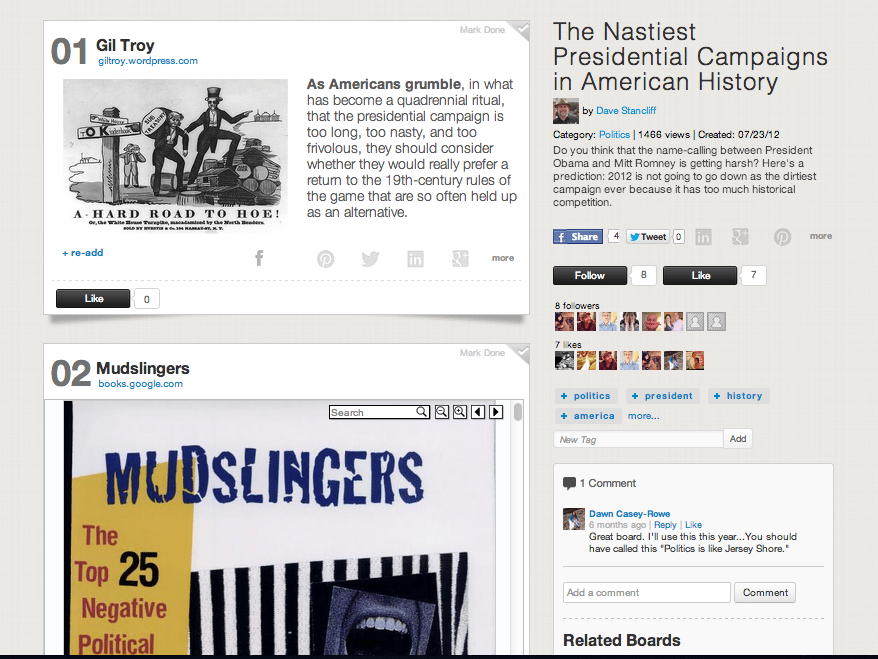Share Gil Troy item on Facebook icon
Viewport: 878px width, 659px height.
(x=259, y=258)
